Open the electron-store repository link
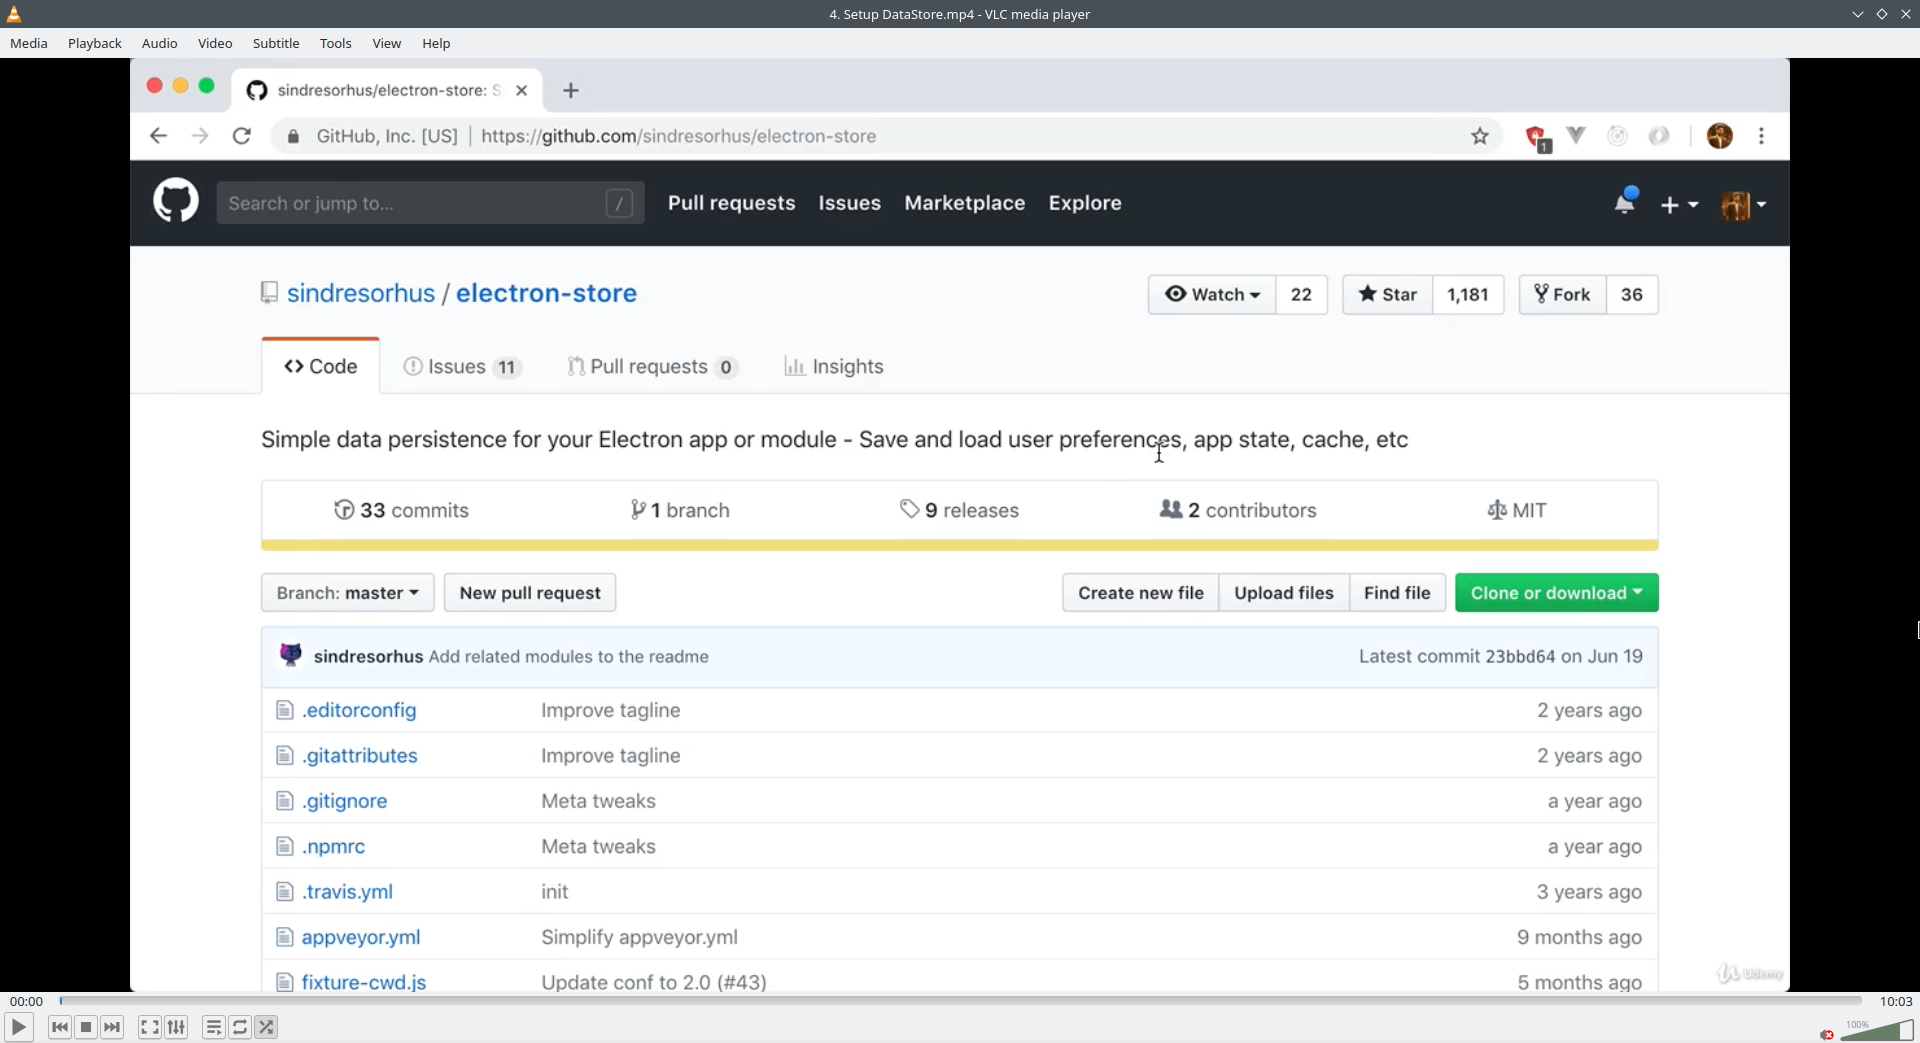This screenshot has width=1920, height=1043. pos(546,293)
